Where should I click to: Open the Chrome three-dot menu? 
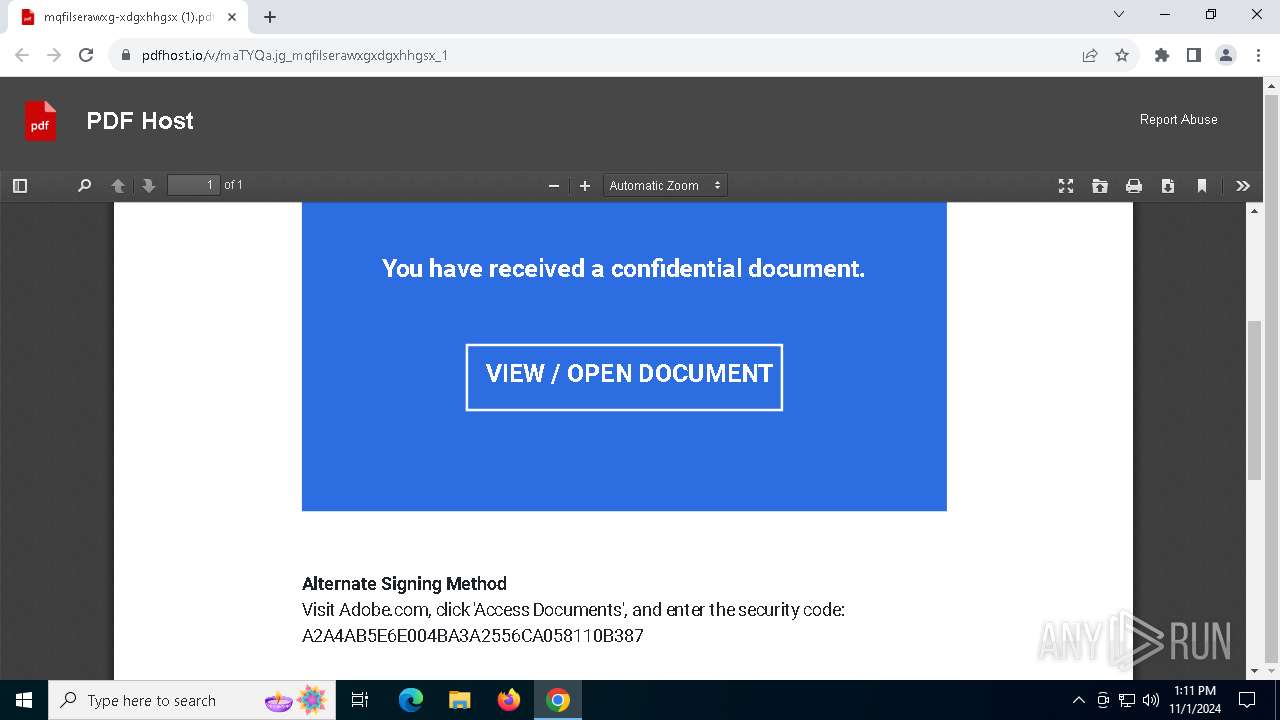pos(1258,55)
